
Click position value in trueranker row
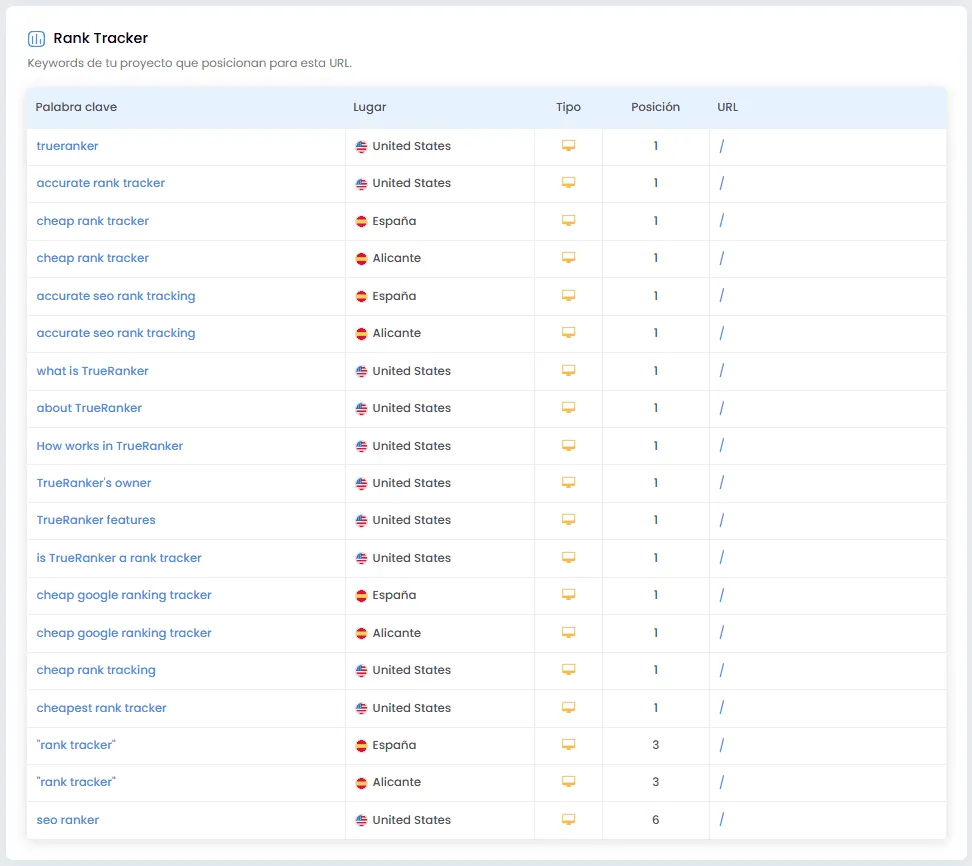pyautogui.click(x=655, y=146)
